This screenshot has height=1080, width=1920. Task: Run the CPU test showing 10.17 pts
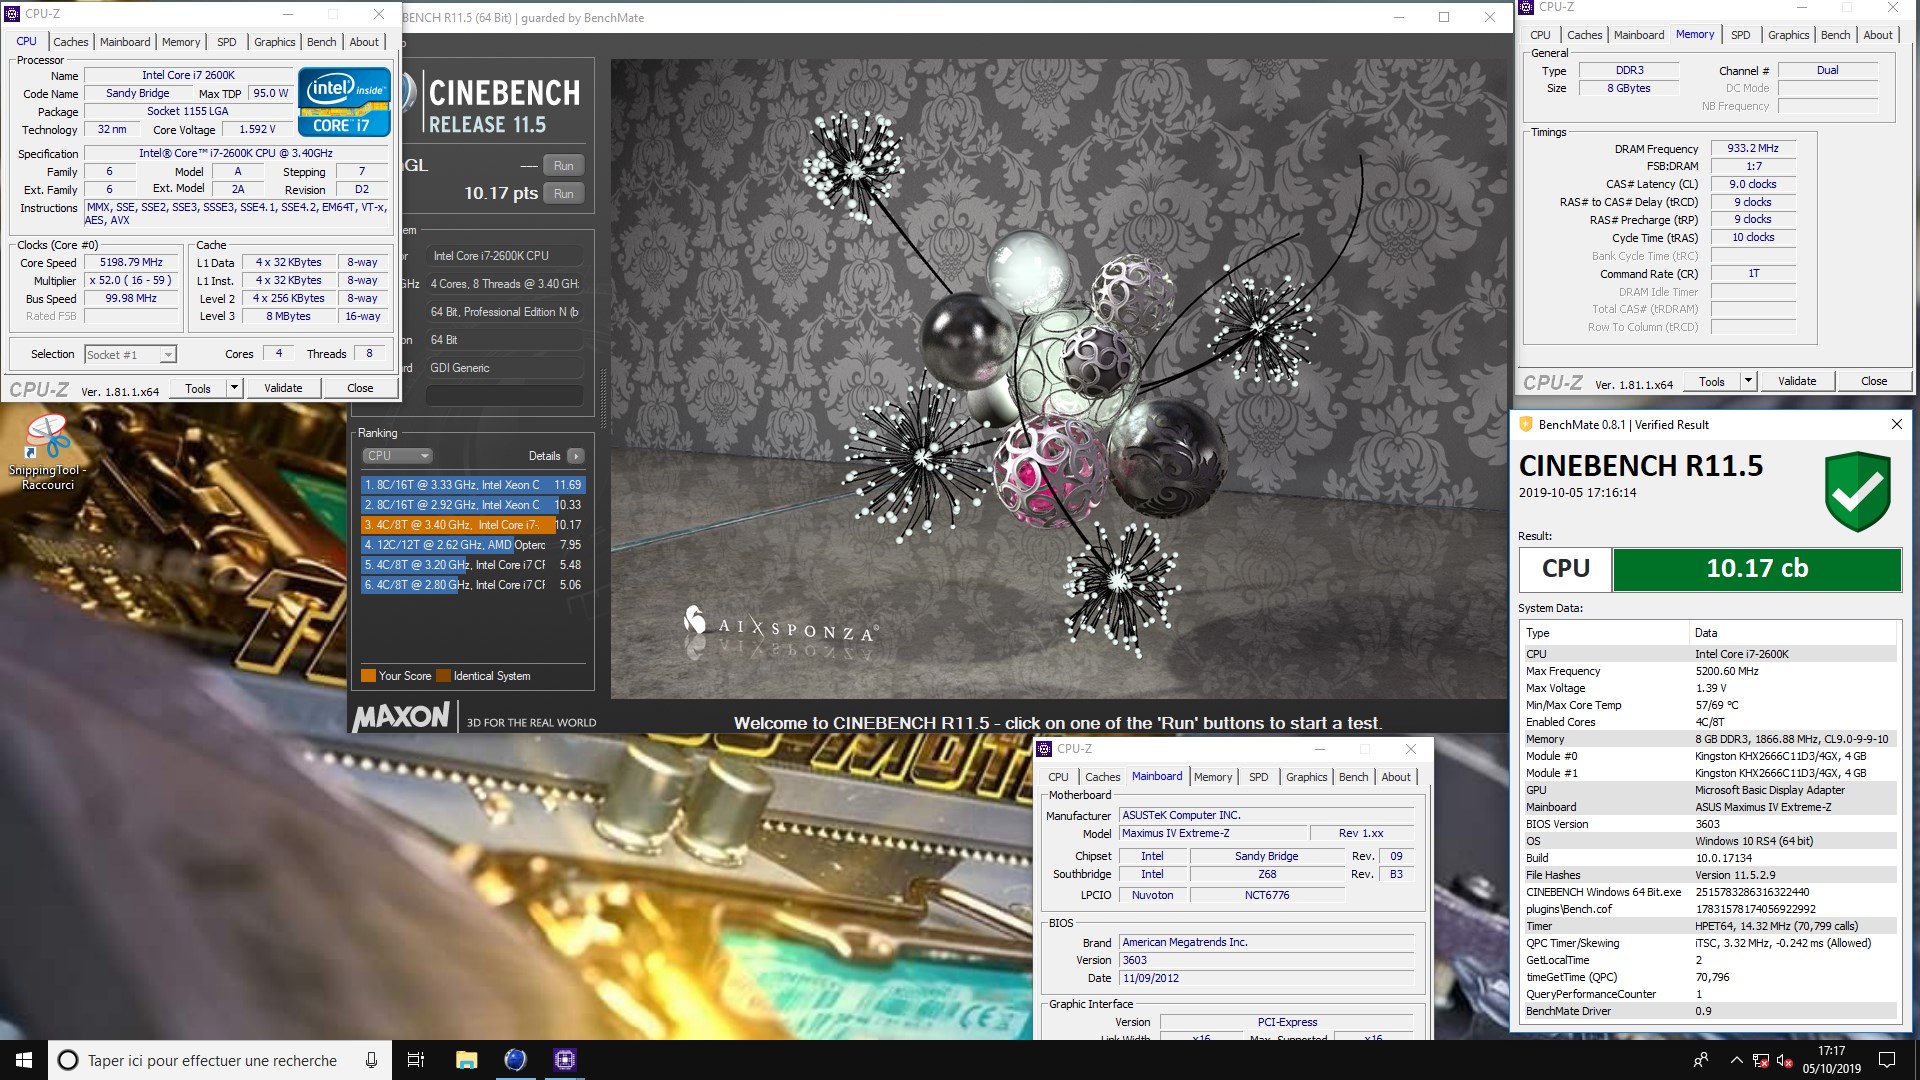coord(564,194)
